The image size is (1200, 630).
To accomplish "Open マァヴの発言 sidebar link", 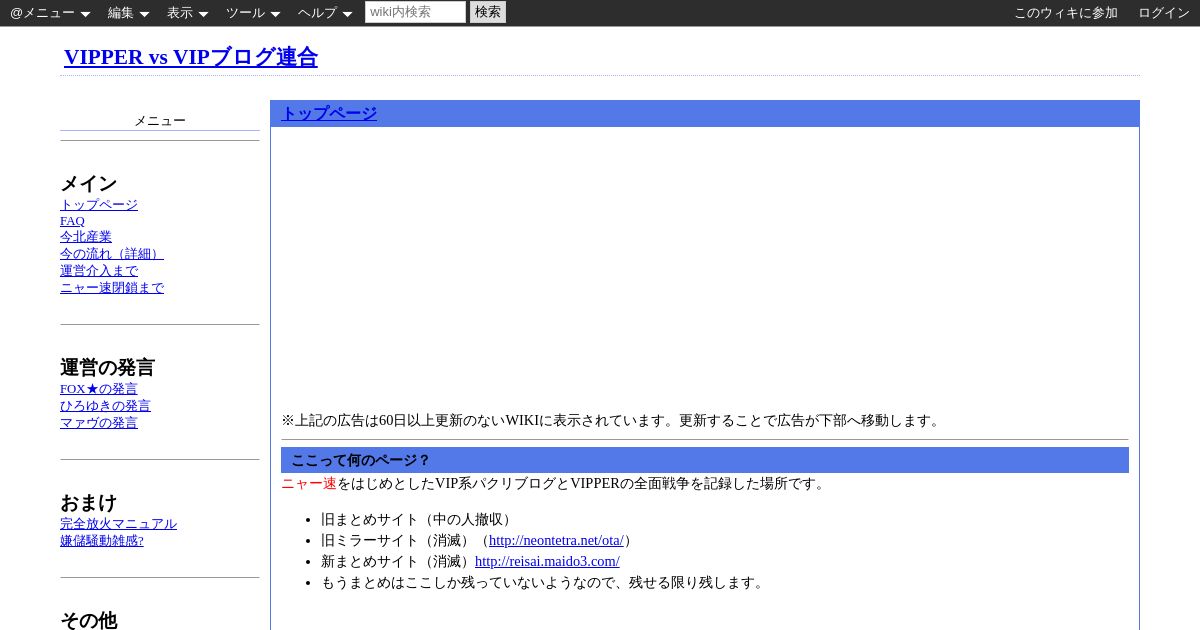I will [99, 423].
